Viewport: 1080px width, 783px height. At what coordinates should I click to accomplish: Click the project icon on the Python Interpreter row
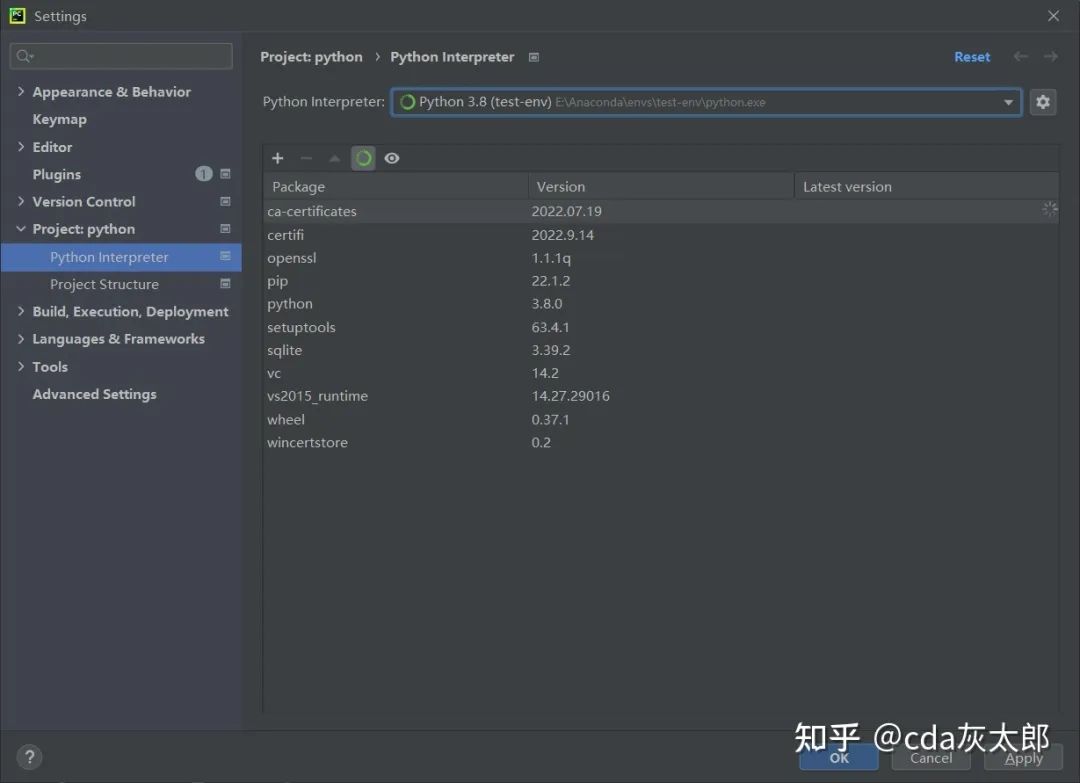225,256
